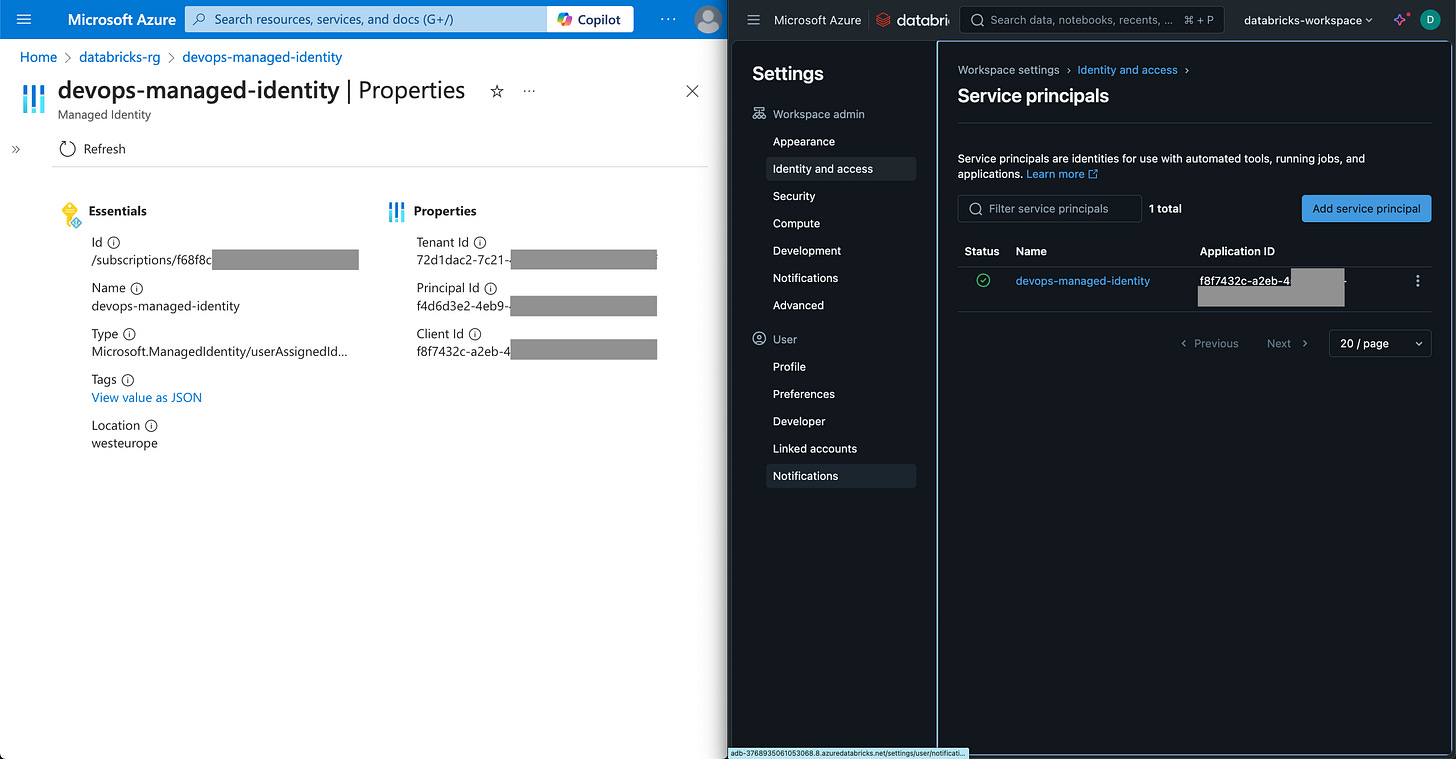Open the Azure portal hamburger menu
The height and width of the screenshot is (759, 1456).
click(x=24, y=19)
